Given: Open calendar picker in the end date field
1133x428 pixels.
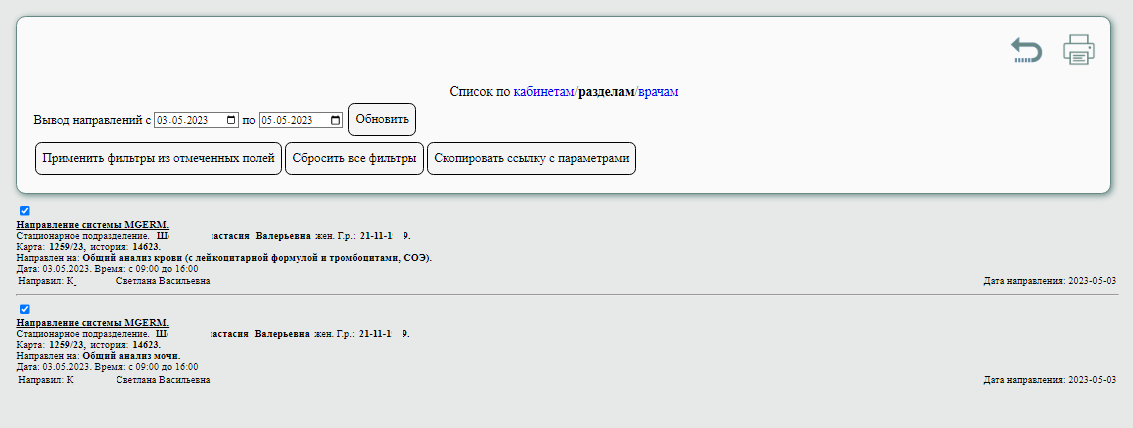Looking at the screenshot, I should tap(335, 120).
